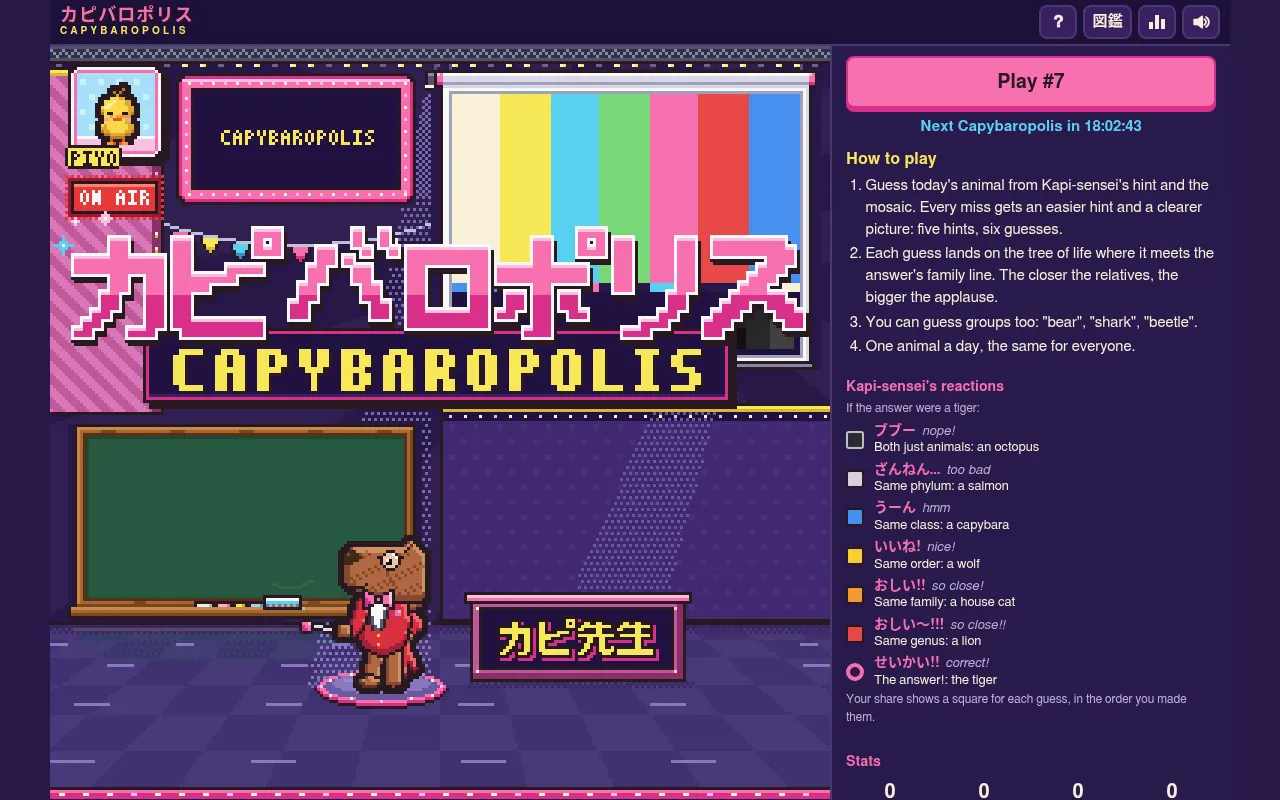Open the statistics bar chart icon
The image size is (1280, 800).
click(1157, 21)
